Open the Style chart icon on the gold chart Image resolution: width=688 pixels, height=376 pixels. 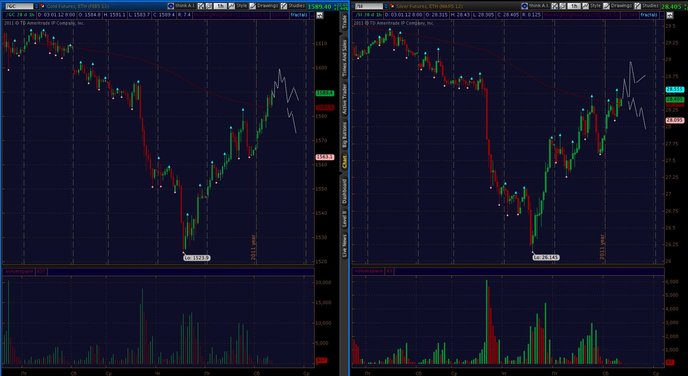(x=232, y=6)
